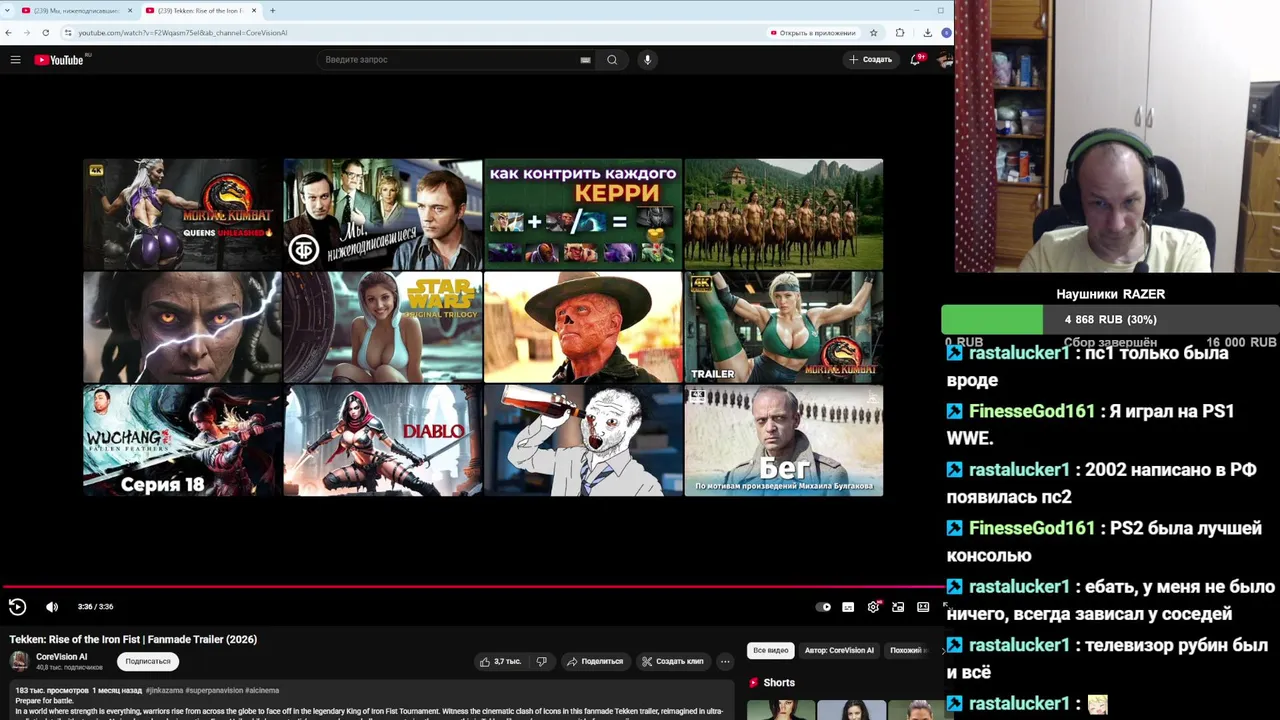This screenshot has width=1280, height=720.
Task: Open the red-faced cowboy hat thumbnail
Action: pos(583,327)
